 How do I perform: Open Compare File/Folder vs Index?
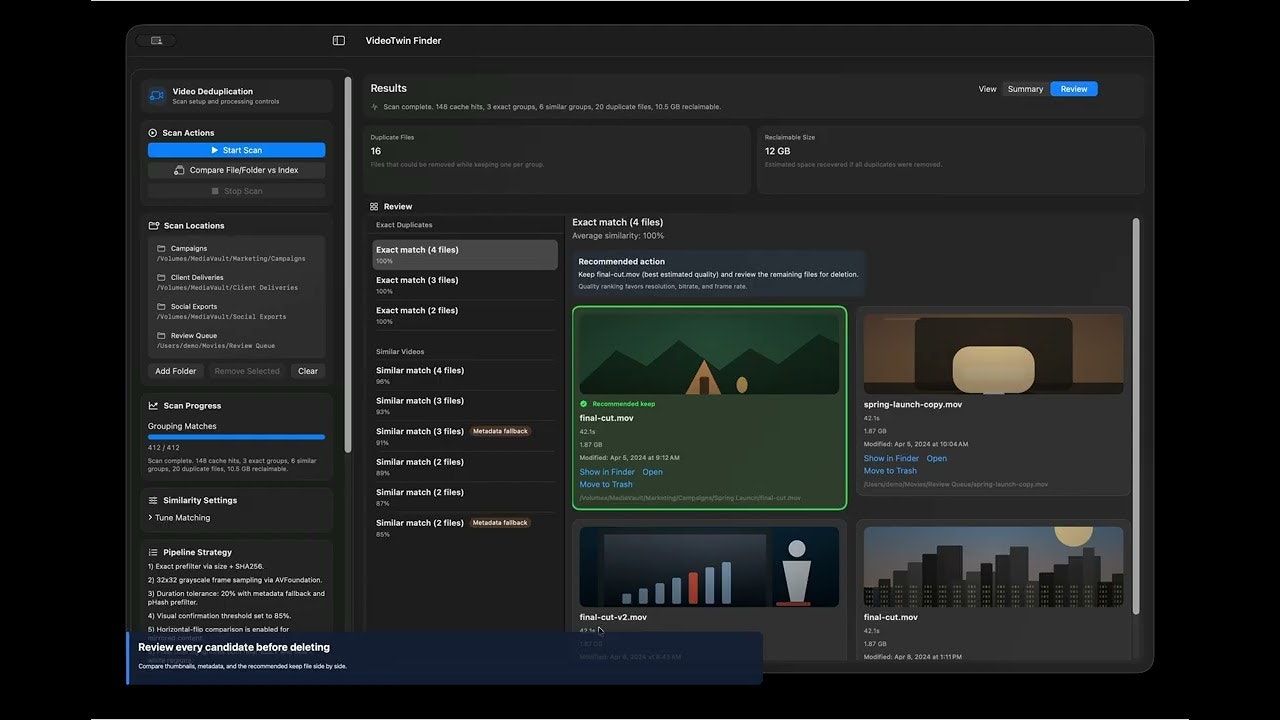point(236,170)
